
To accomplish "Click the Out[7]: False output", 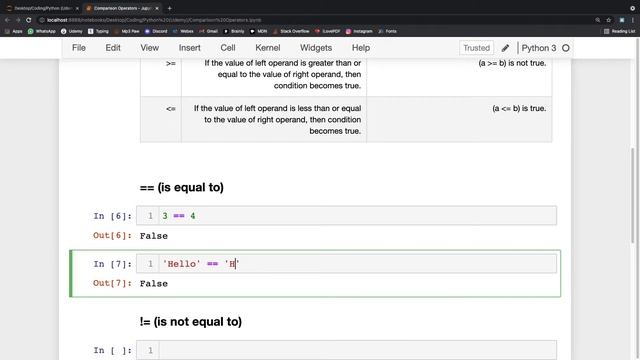I will (x=153, y=284).
